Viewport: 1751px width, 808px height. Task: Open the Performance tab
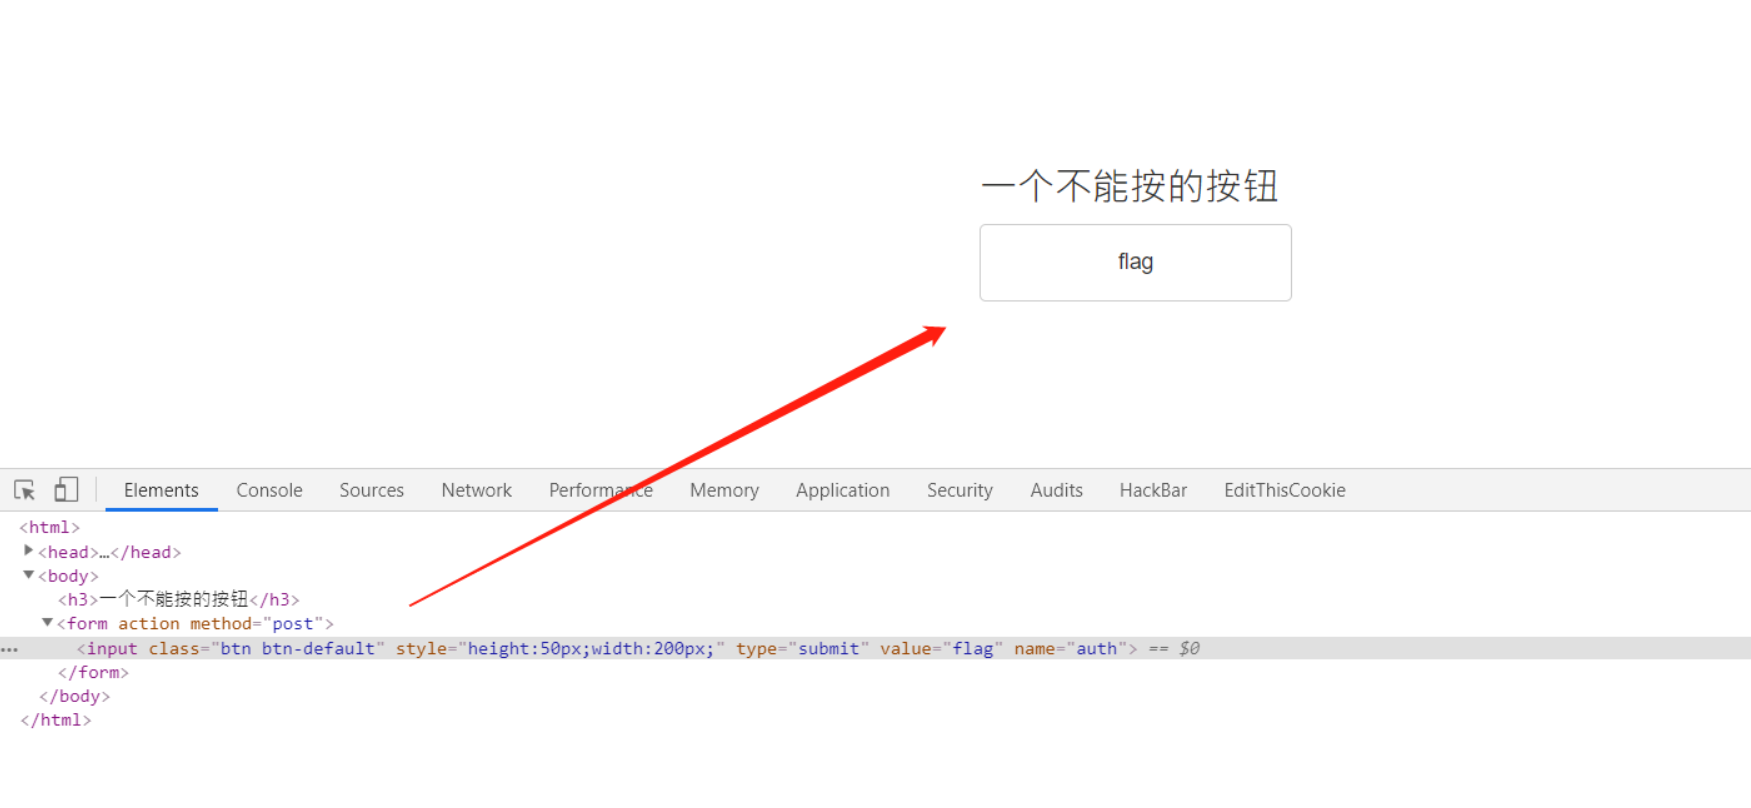pos(600,490)
